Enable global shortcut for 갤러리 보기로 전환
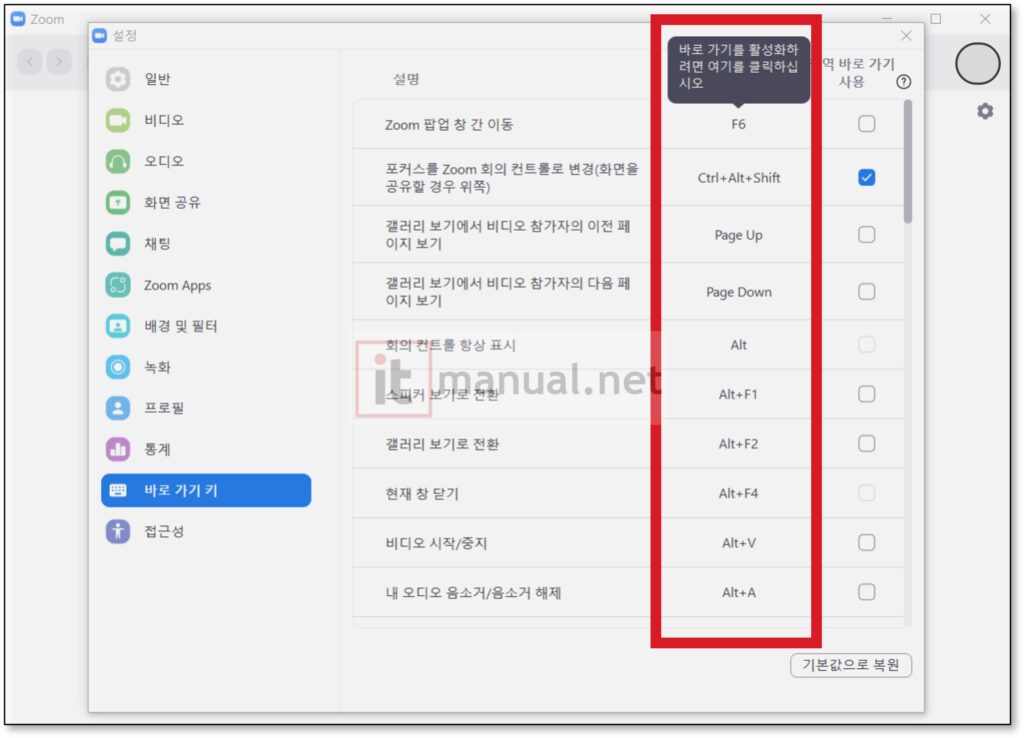1024x738 pixels. click(x=867, y=443)
